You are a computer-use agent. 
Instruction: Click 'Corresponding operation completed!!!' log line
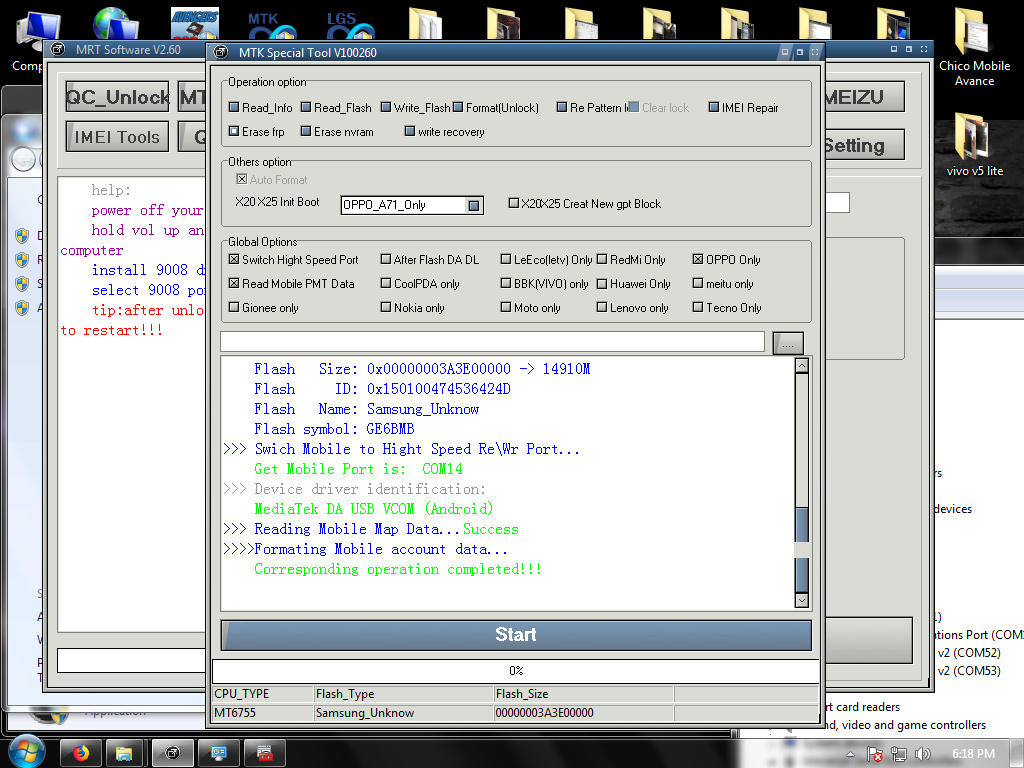pyautogui.click(x=398, y=569)
